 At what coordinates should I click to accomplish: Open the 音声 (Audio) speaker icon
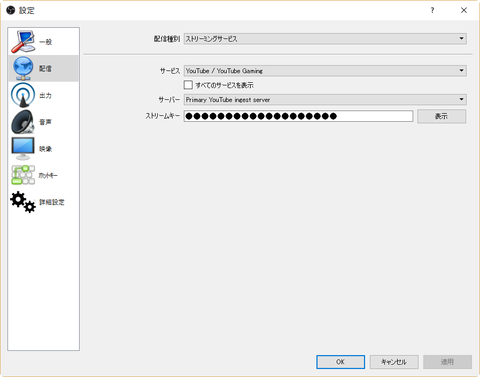coord(23,122)
